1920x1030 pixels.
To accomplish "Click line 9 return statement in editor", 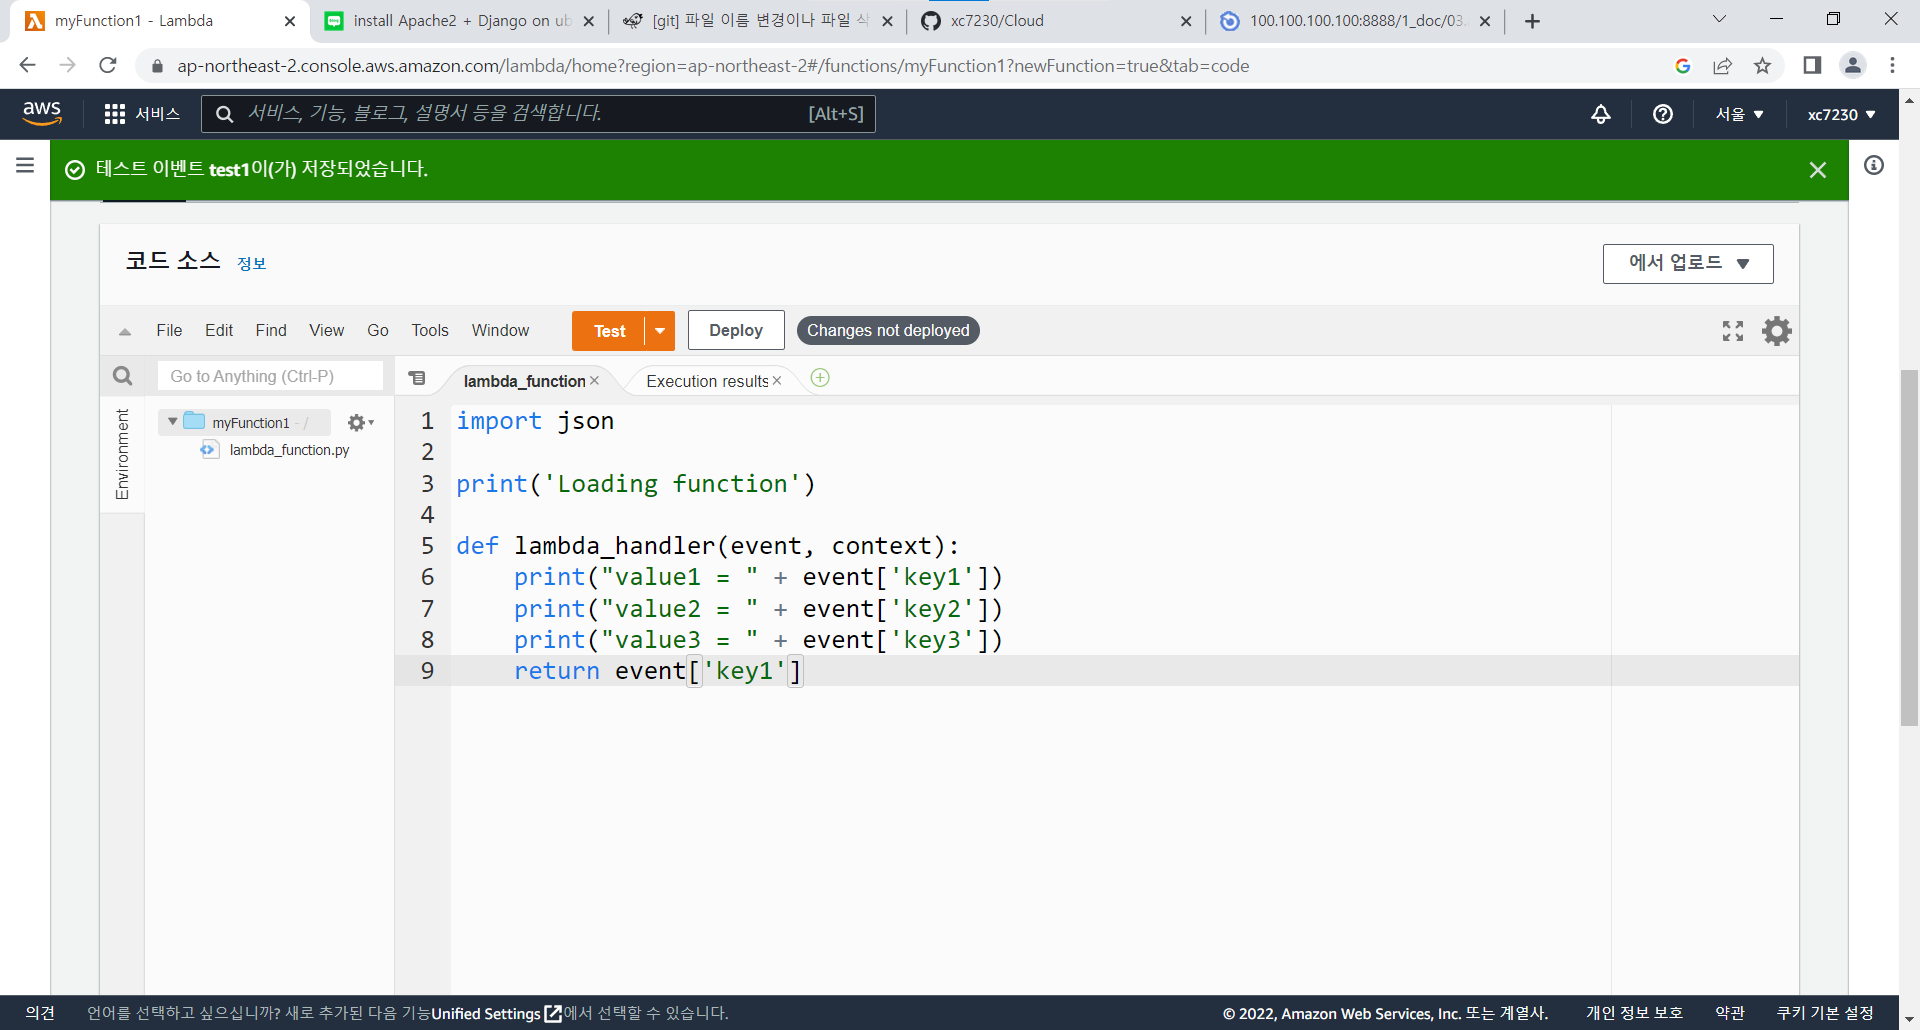I will 657,671.
